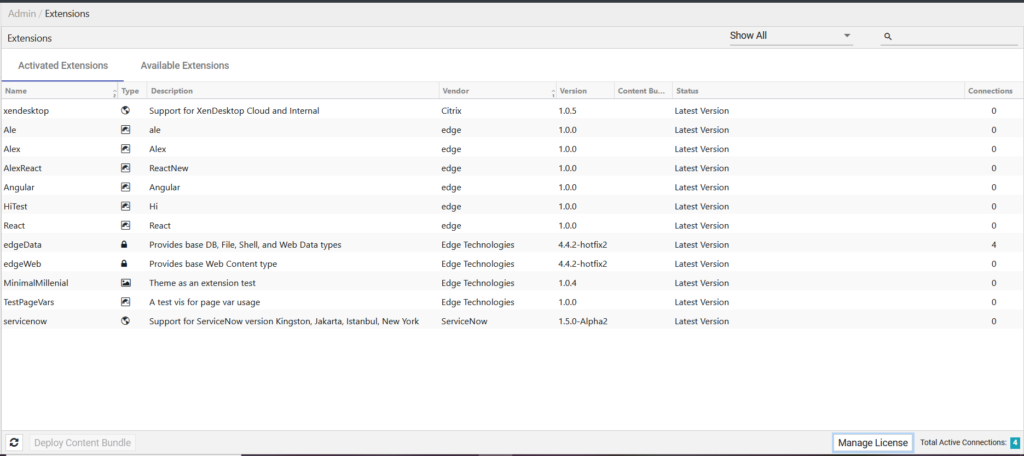
Task: Click the type icon in the Ale row
Action: click(x=125, y=129)
